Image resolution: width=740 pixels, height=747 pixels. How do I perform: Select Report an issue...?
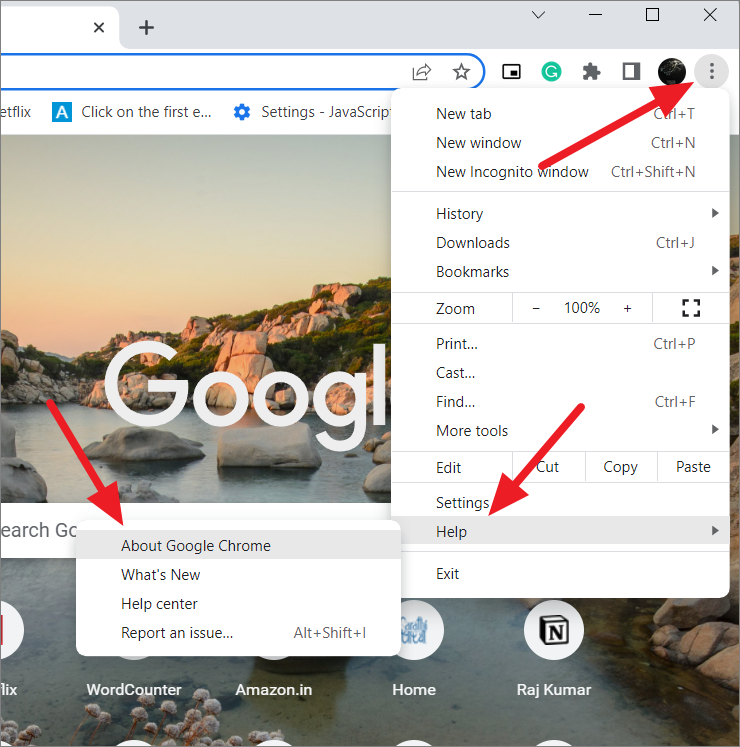coord(238,633)
